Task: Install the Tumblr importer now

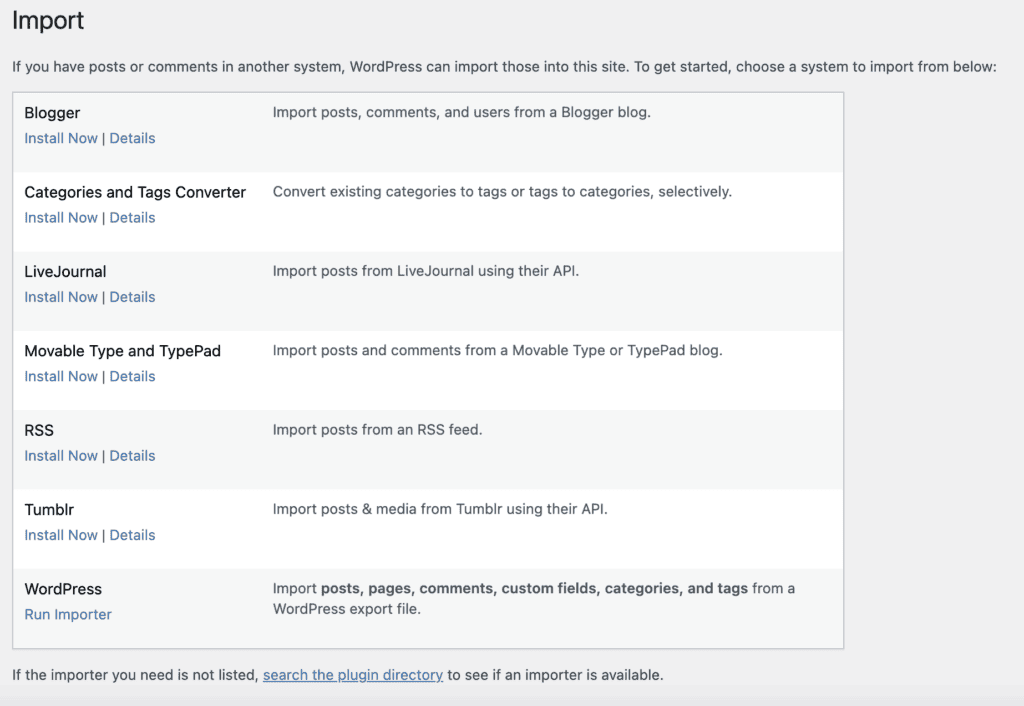Action: 61,535
